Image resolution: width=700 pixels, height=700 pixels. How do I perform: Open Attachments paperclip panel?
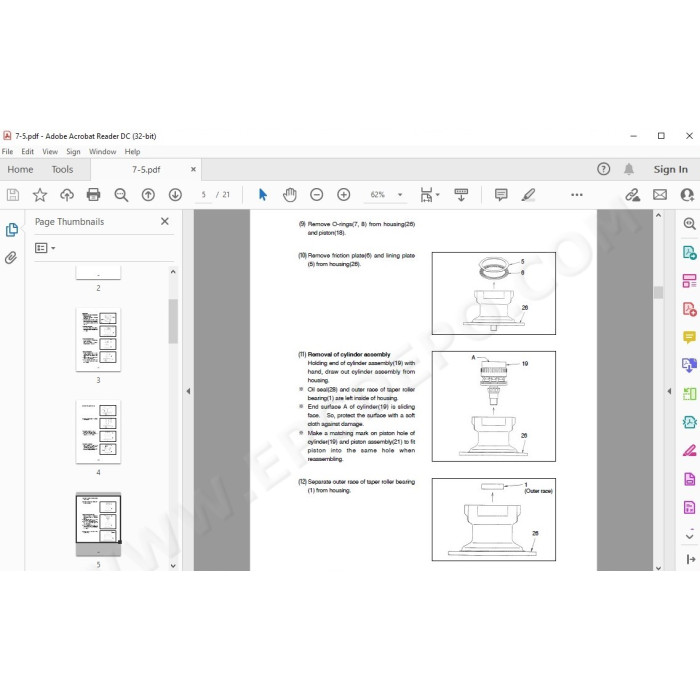click(11, 258)
